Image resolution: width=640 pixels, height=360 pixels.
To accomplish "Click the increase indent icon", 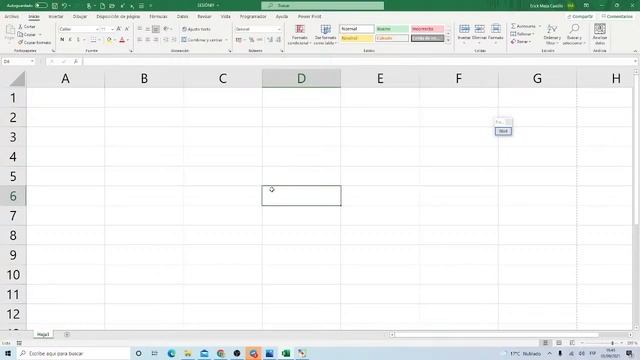I will (174, 40).
